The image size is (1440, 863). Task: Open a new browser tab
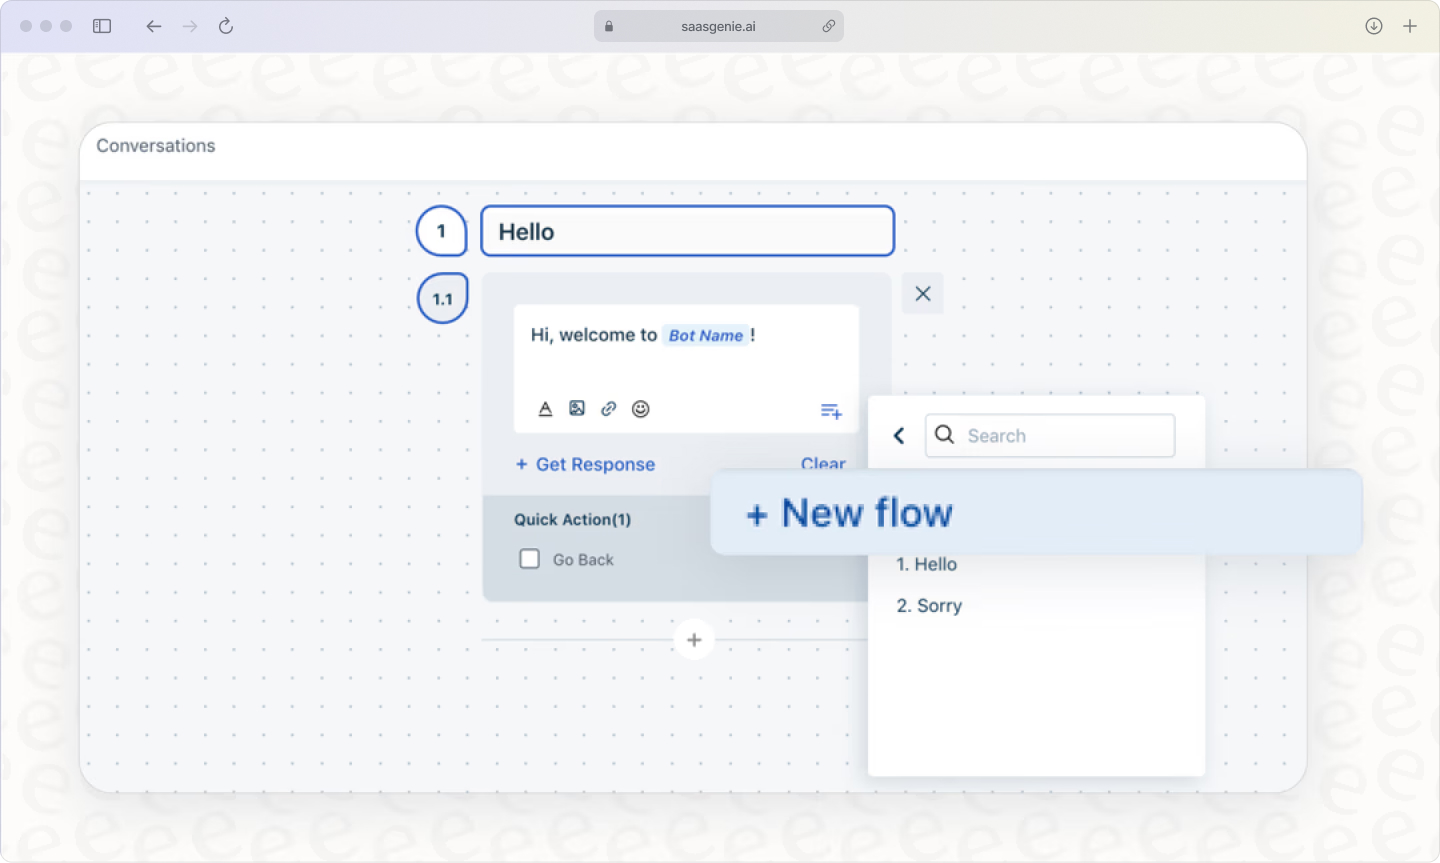click(1410, 26)
